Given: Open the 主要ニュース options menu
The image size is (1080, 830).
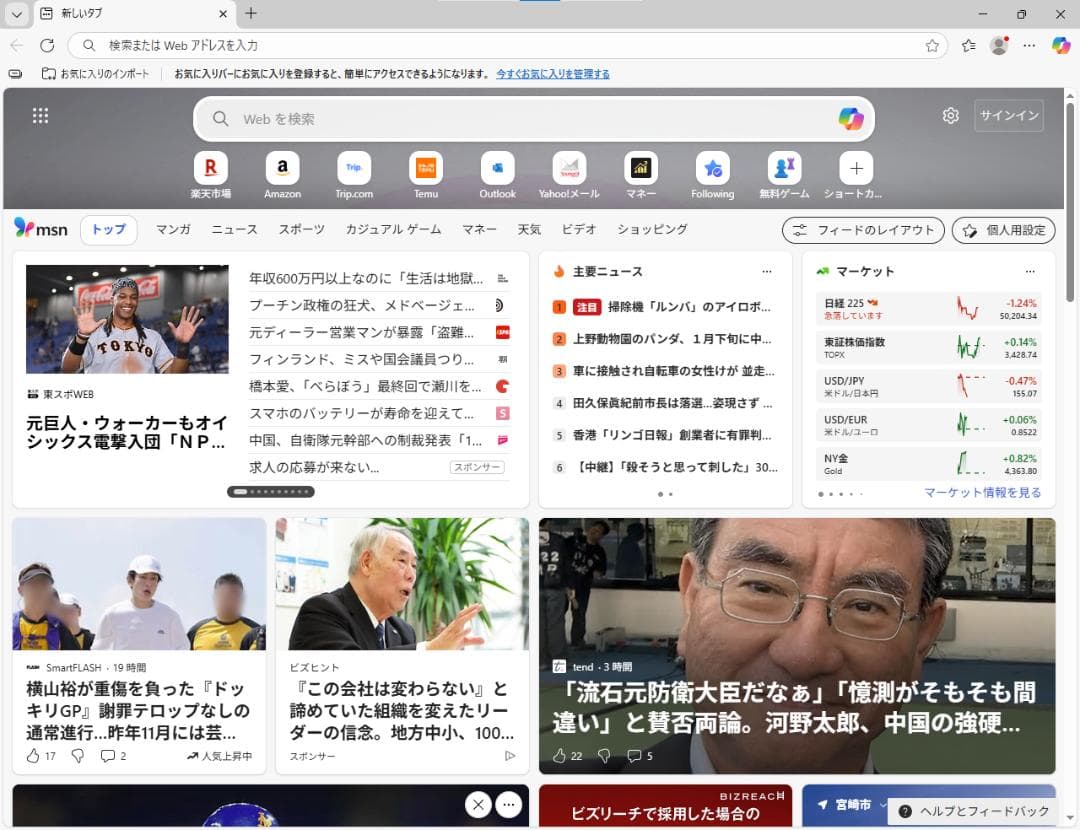Looking at the screenshot, I should coord(766,271).
